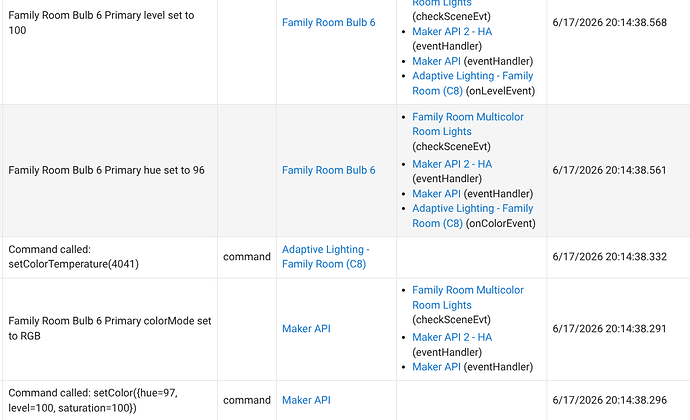Image resolution: width=690 pixels, height=420 pixels.
Task: Open Maker API eventHandler link in level row
Action: [x=436, y=61]
